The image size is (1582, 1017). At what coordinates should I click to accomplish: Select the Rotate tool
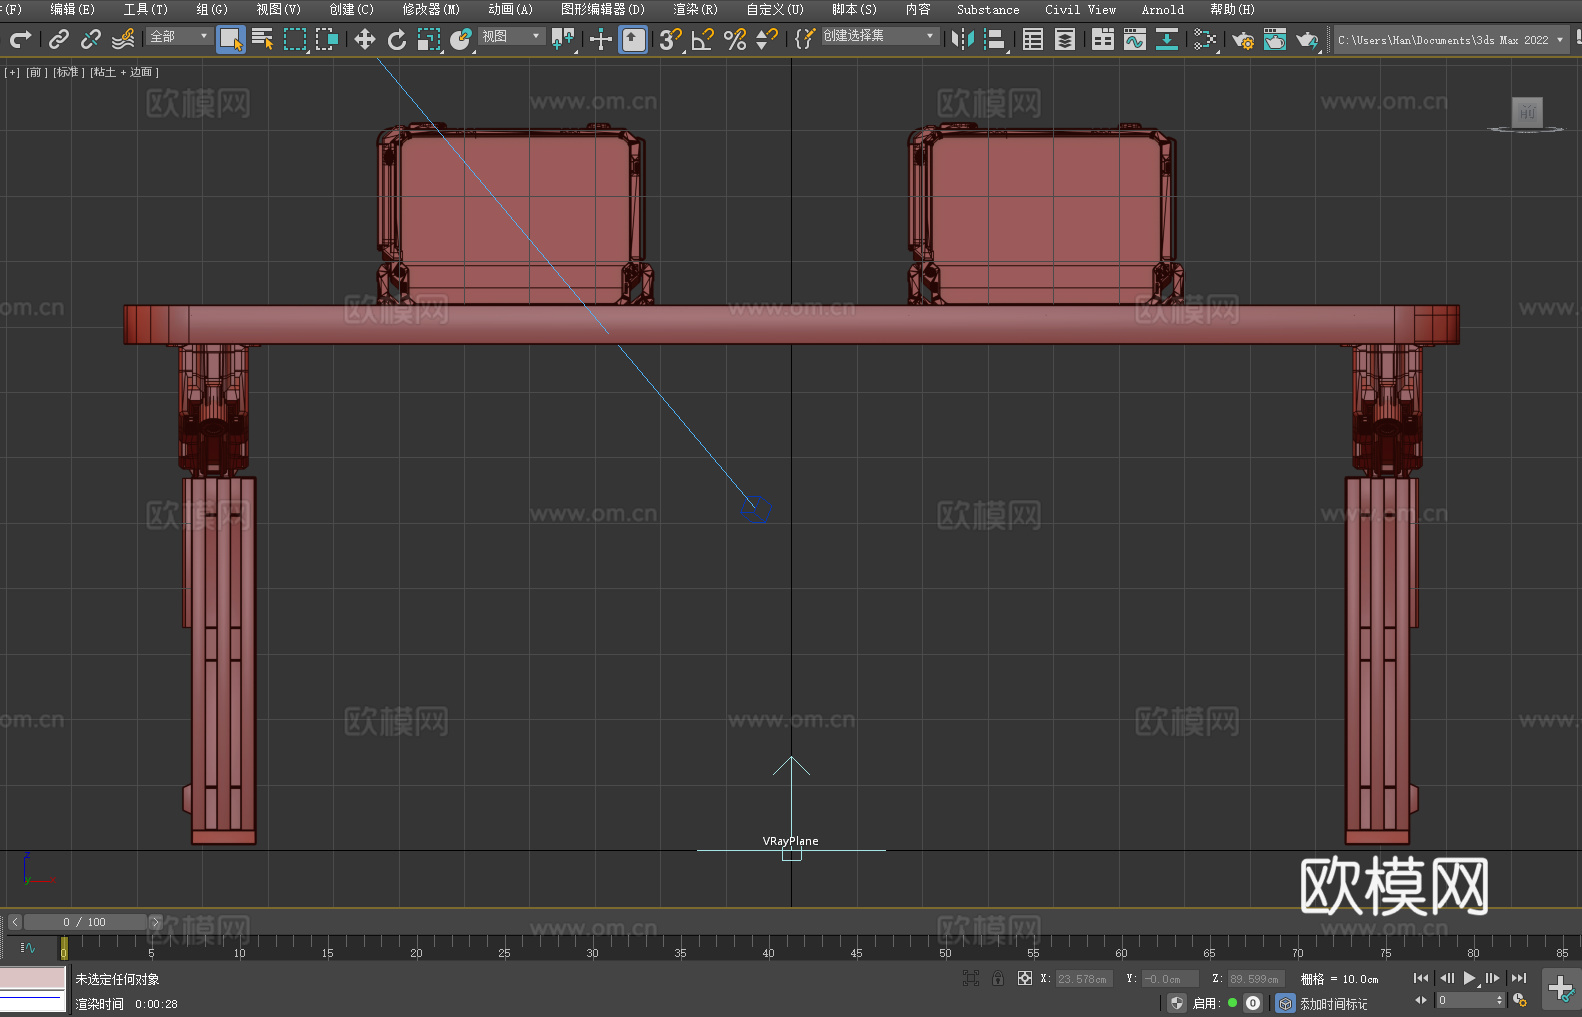397,39
